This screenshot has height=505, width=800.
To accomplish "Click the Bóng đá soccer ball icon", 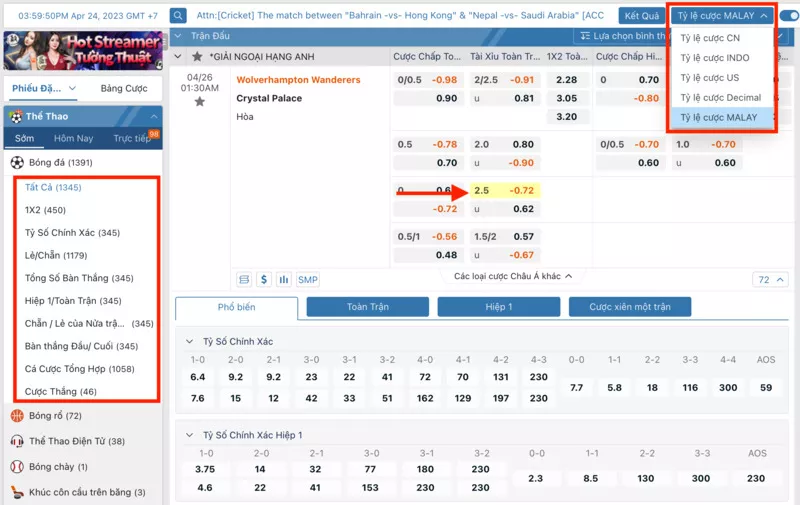I will click(17, 163).
